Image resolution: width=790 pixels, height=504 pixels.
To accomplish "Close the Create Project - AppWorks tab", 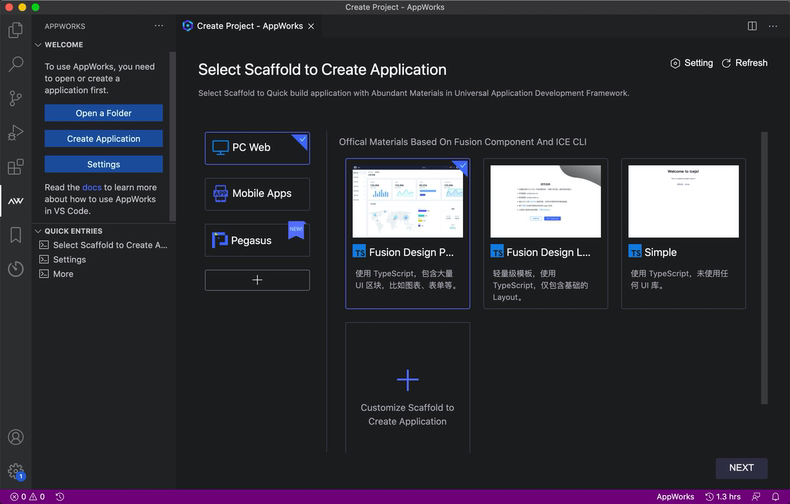I will coord(311,26).
